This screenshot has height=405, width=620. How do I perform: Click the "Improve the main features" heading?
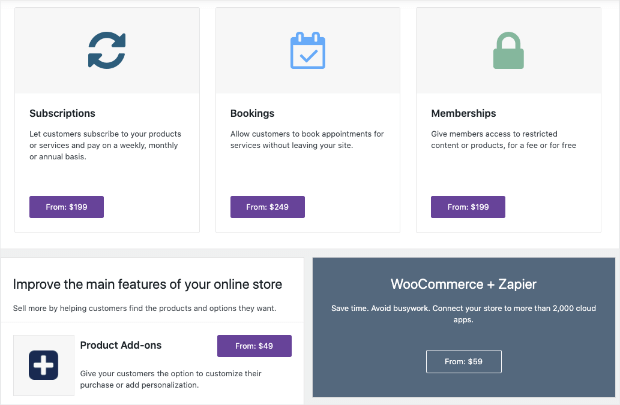pos(147,284)
